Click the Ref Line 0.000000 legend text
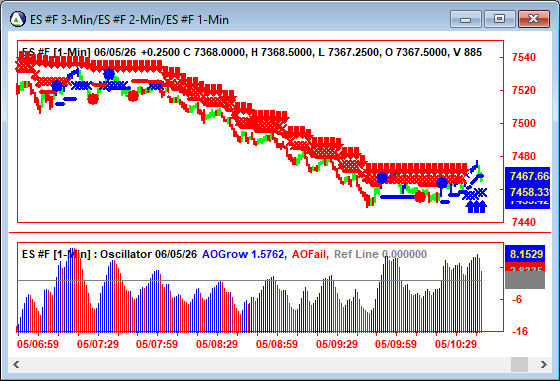 [x=380, y=254]
